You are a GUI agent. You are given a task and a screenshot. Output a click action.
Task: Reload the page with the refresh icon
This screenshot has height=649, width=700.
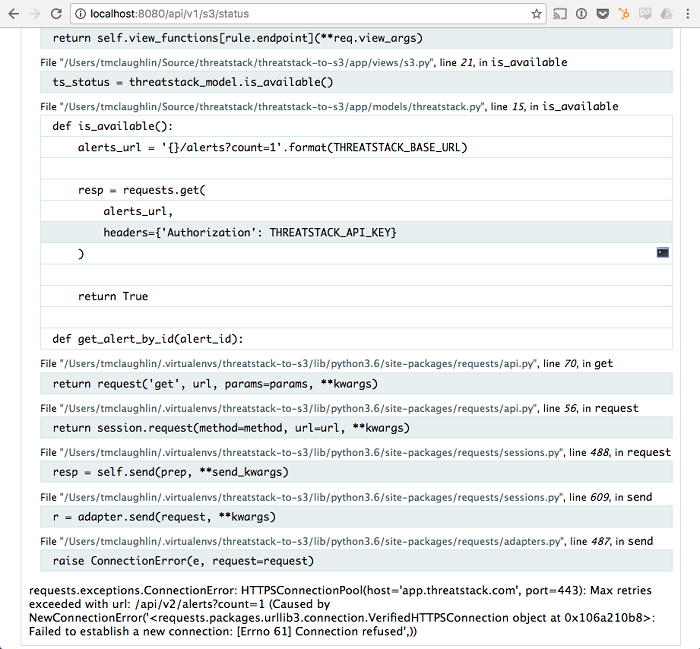56,14
